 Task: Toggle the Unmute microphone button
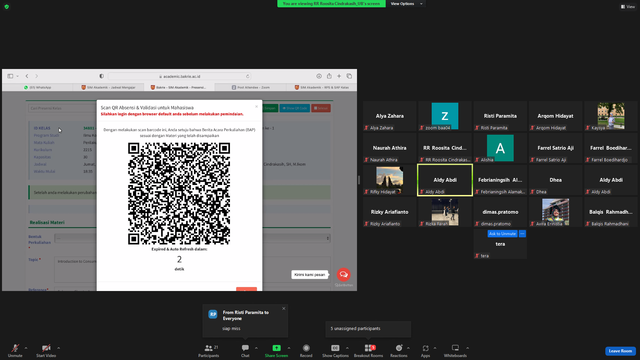coord(15,348)
